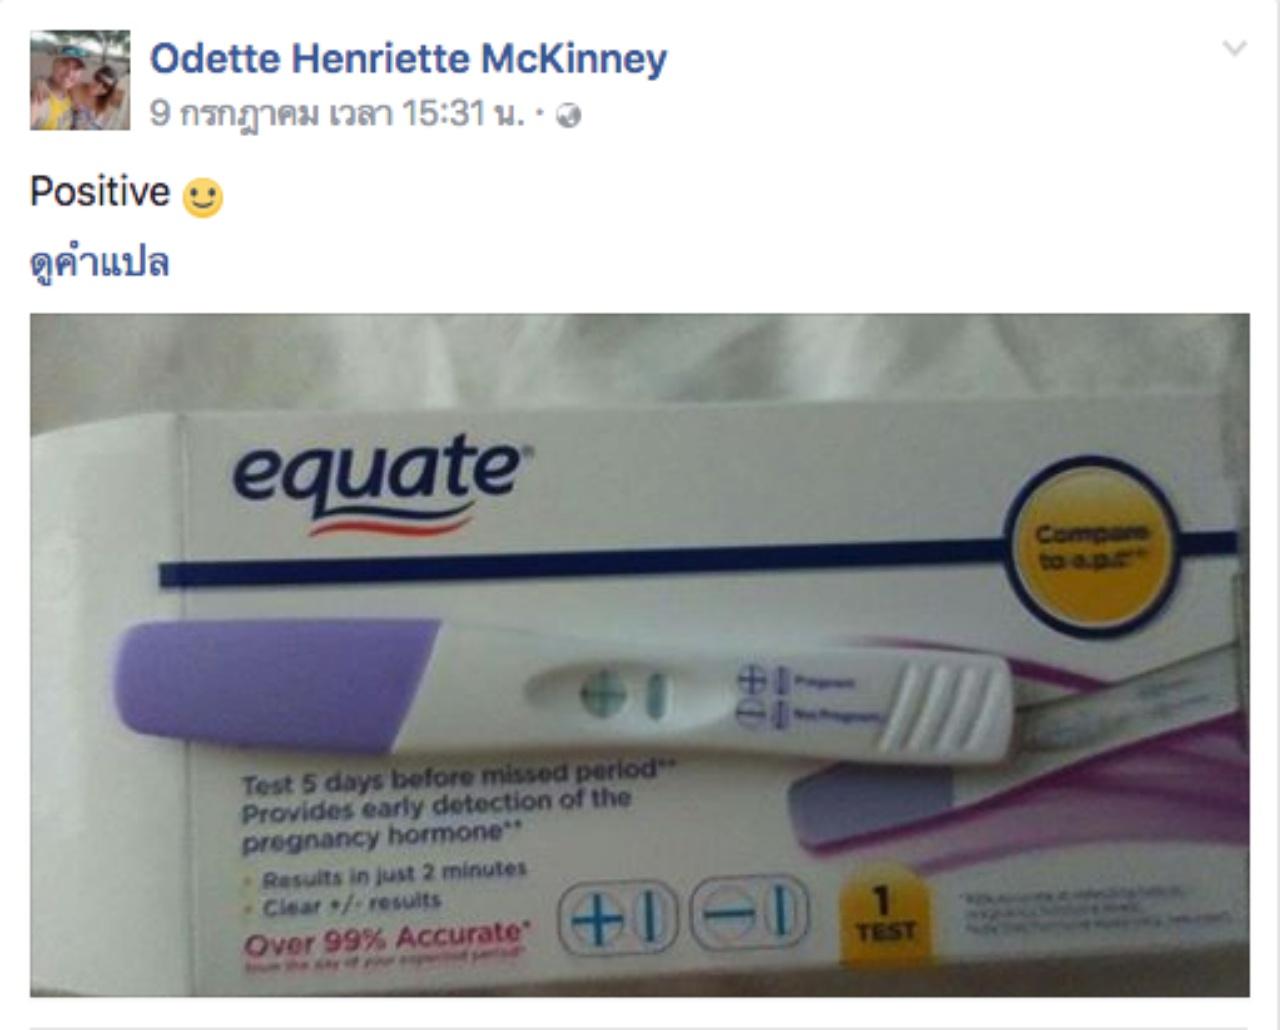
Task: Click the equate brand logo in photo
Action: tap(381, 481)
